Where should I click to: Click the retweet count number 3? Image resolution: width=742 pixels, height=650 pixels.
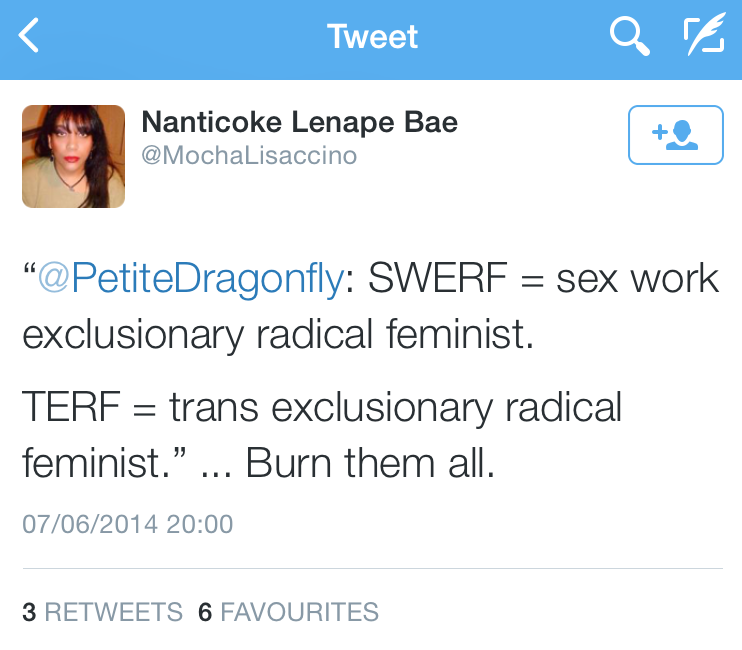pos(29,612)
